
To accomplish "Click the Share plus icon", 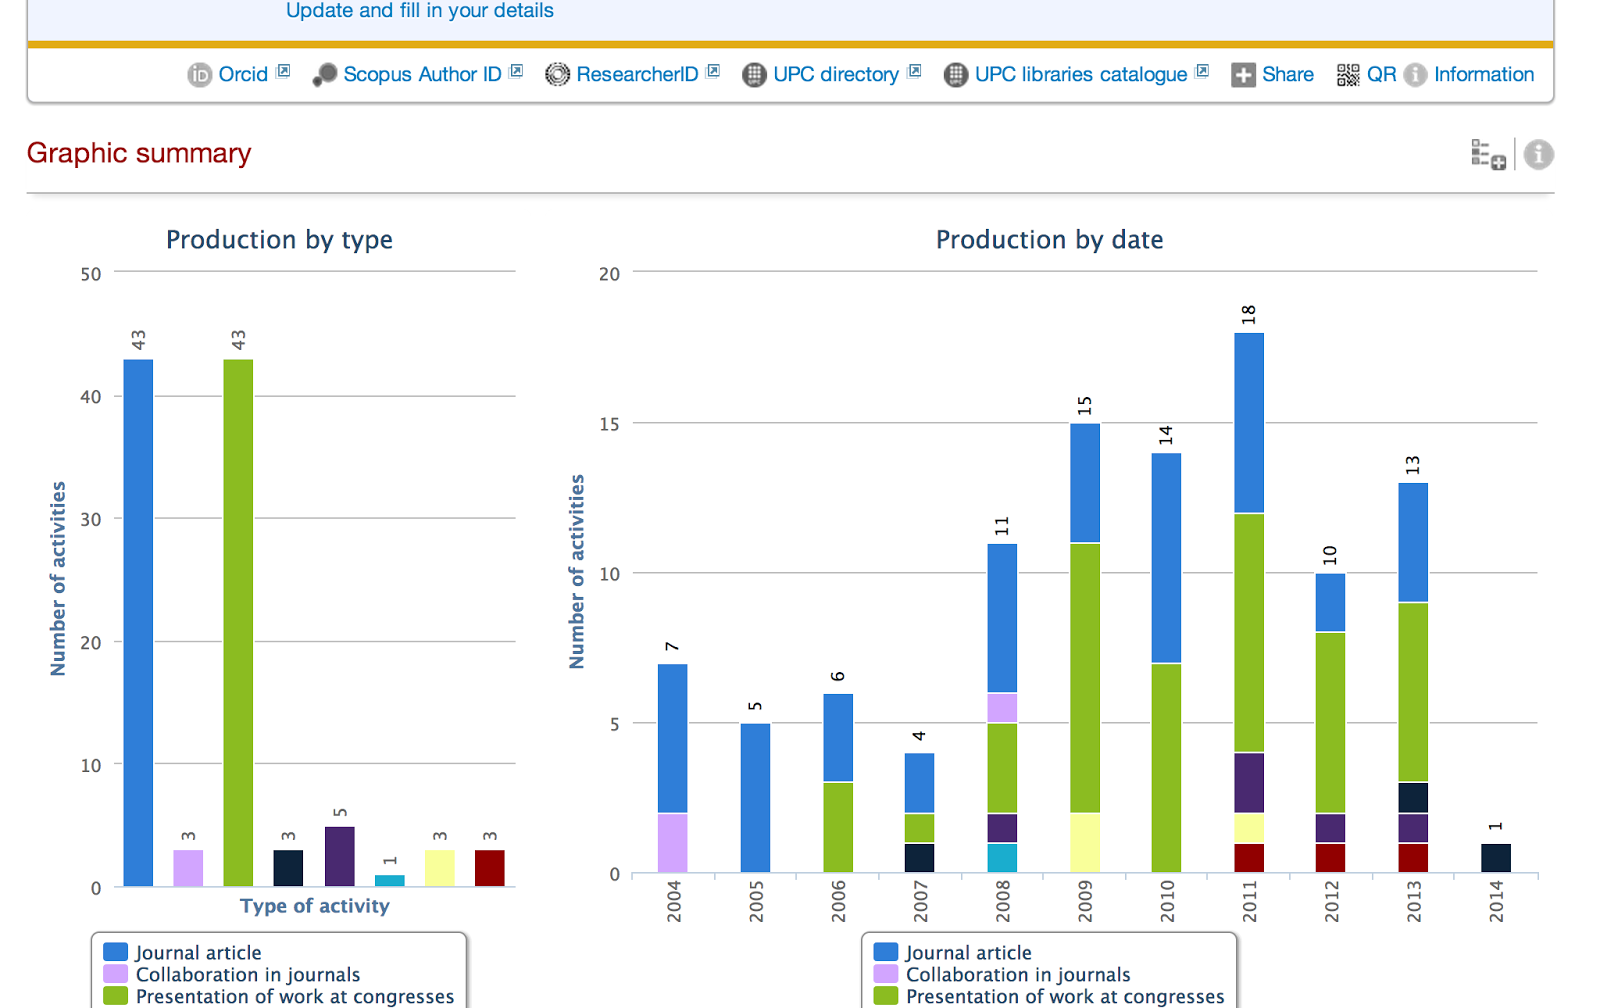I will pos(1243,75).
